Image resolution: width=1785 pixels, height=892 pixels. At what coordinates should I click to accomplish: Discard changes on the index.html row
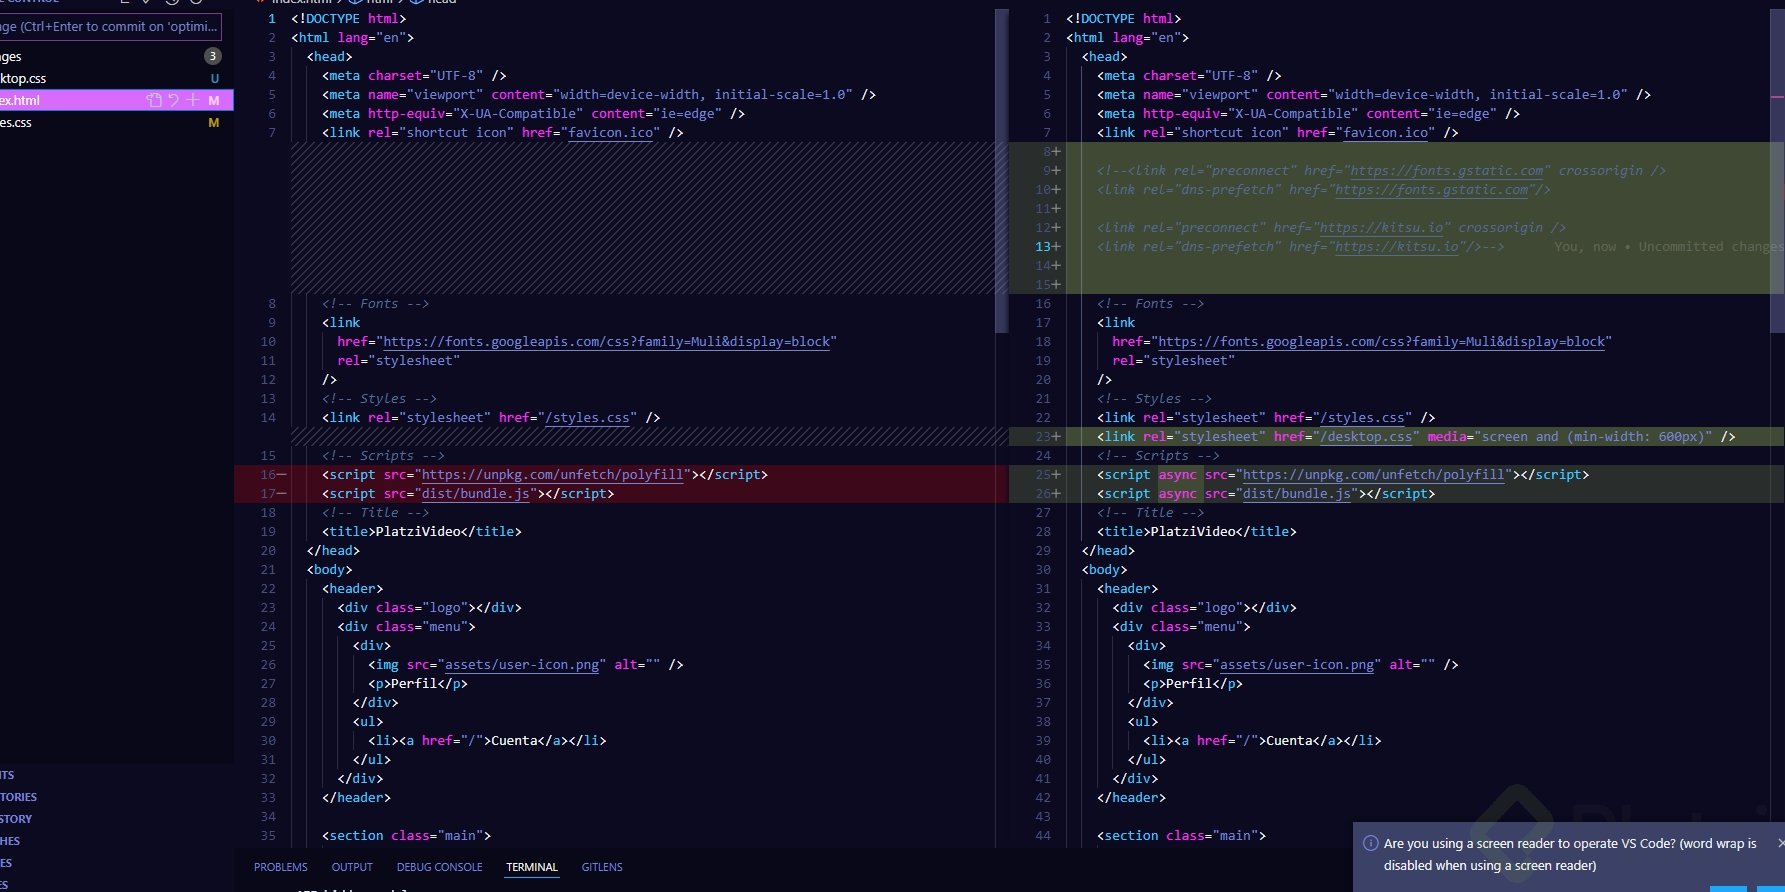tap(173, 100)
